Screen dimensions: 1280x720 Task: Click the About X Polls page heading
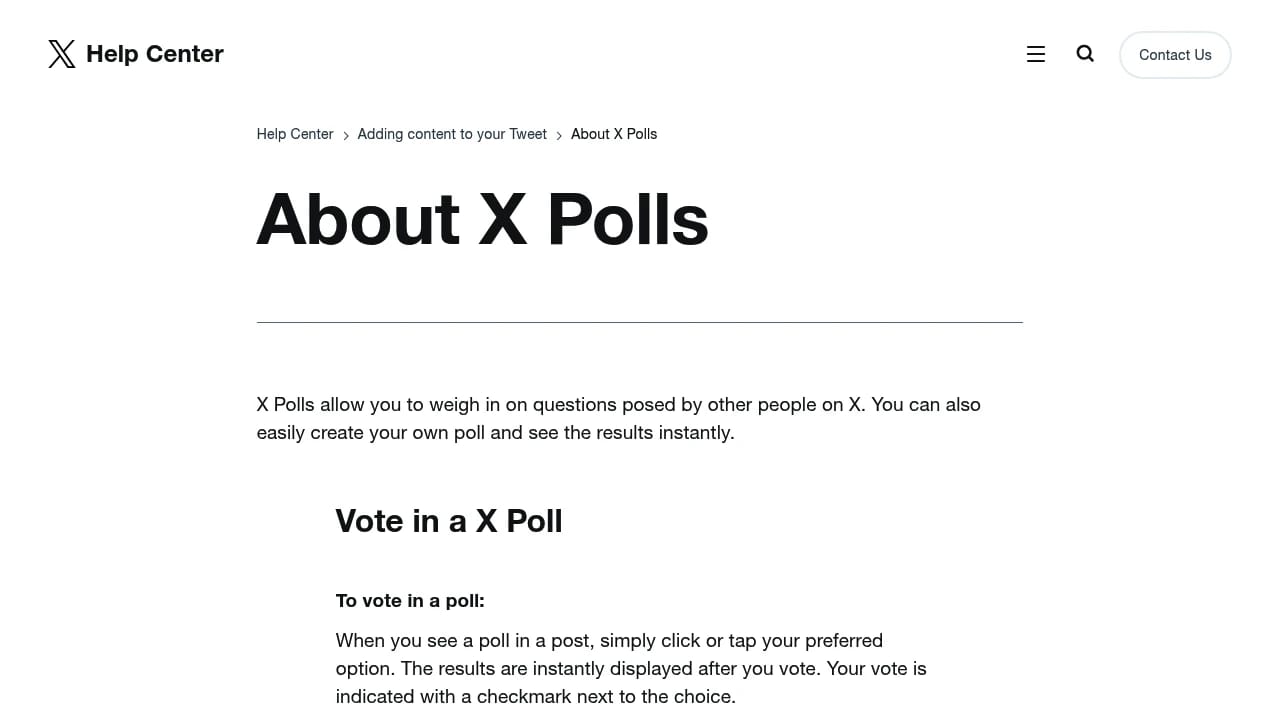(x=482, y=220)
